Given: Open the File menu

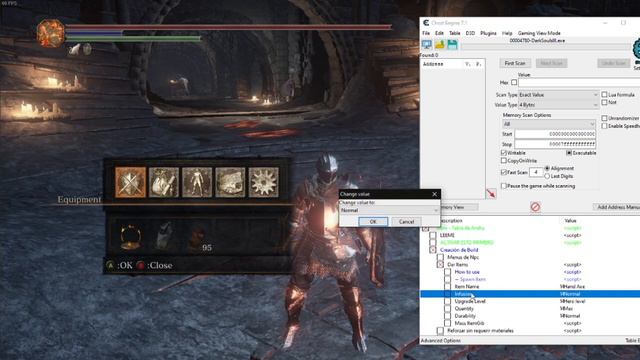Looking at the screenshot, I should tap(426, 33).
